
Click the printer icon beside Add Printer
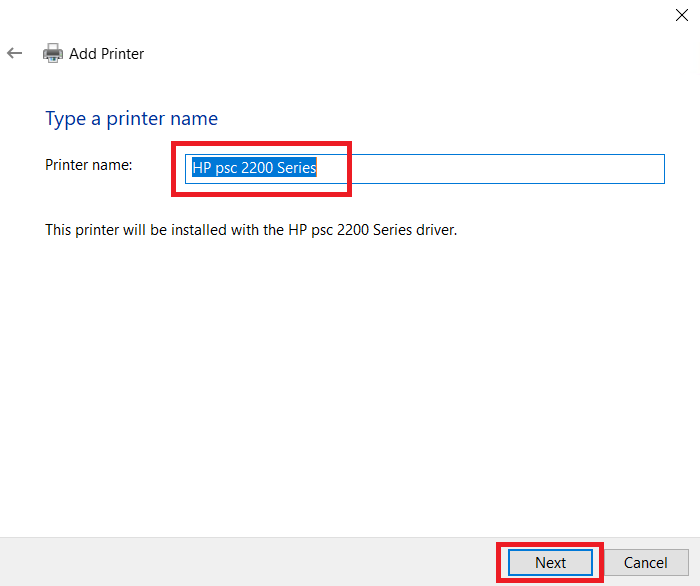click(x=52, y=54)
